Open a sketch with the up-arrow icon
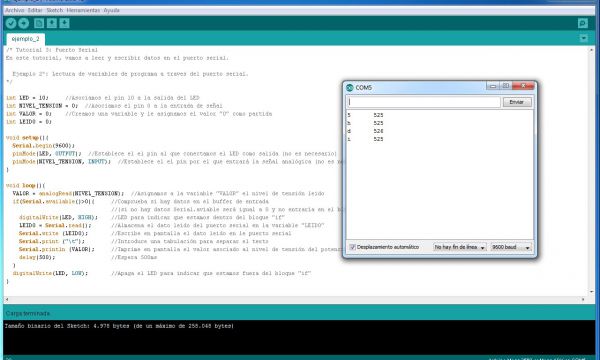 [x=52, y=23]
